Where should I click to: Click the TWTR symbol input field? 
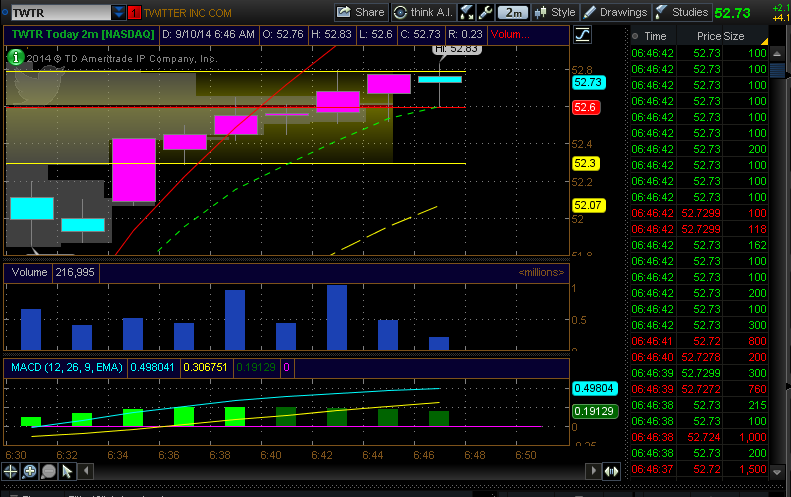(x=61, y=12)
